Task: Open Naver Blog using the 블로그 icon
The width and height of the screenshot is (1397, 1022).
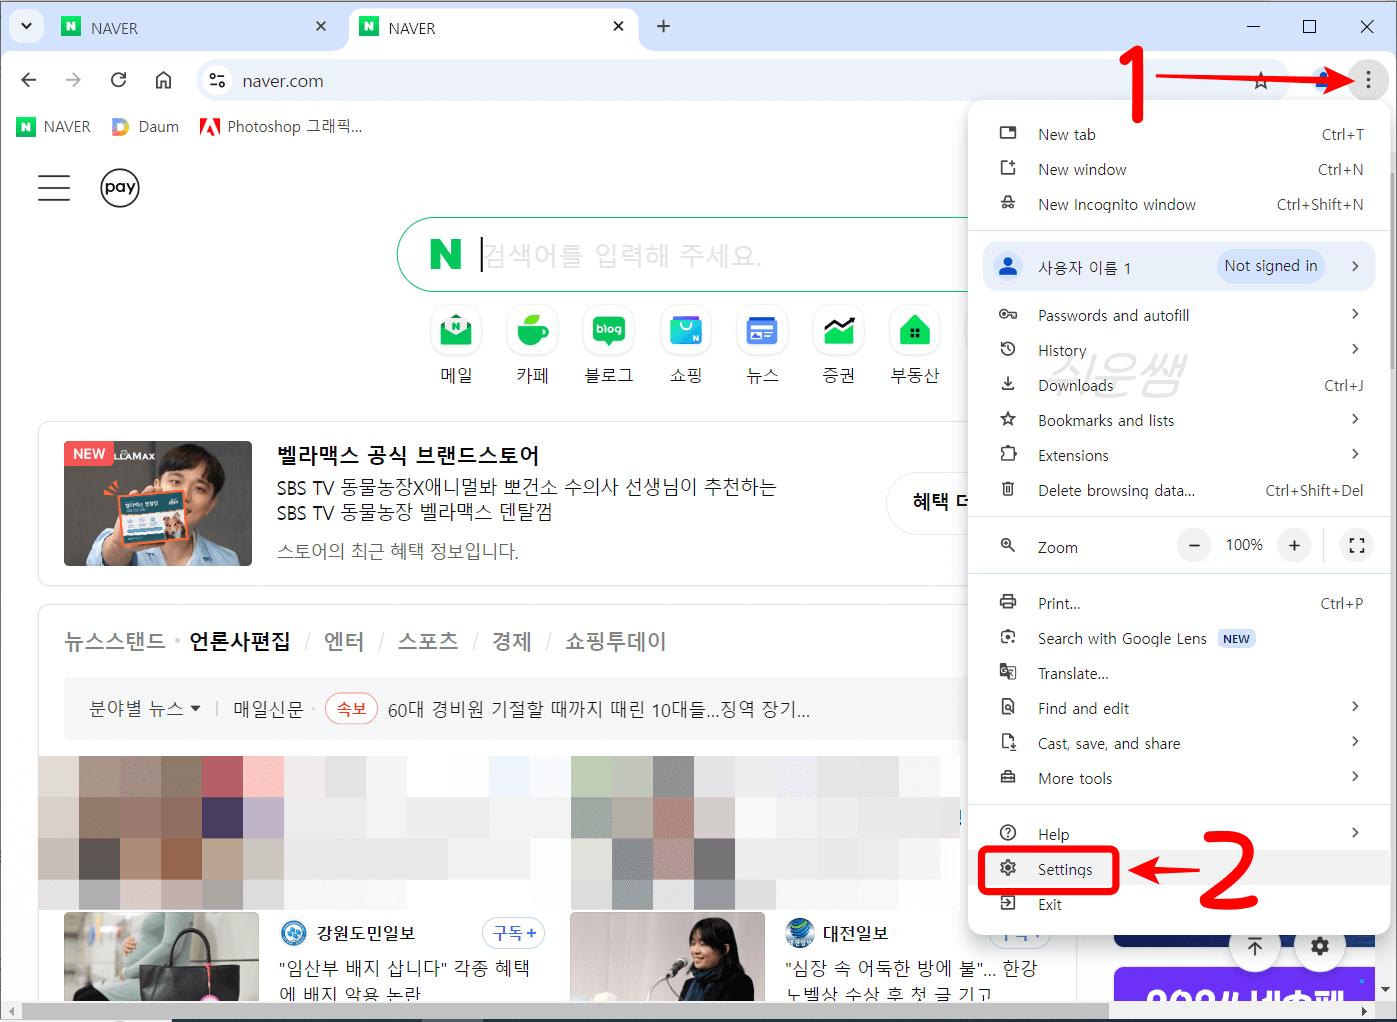Action: (609, 330)
